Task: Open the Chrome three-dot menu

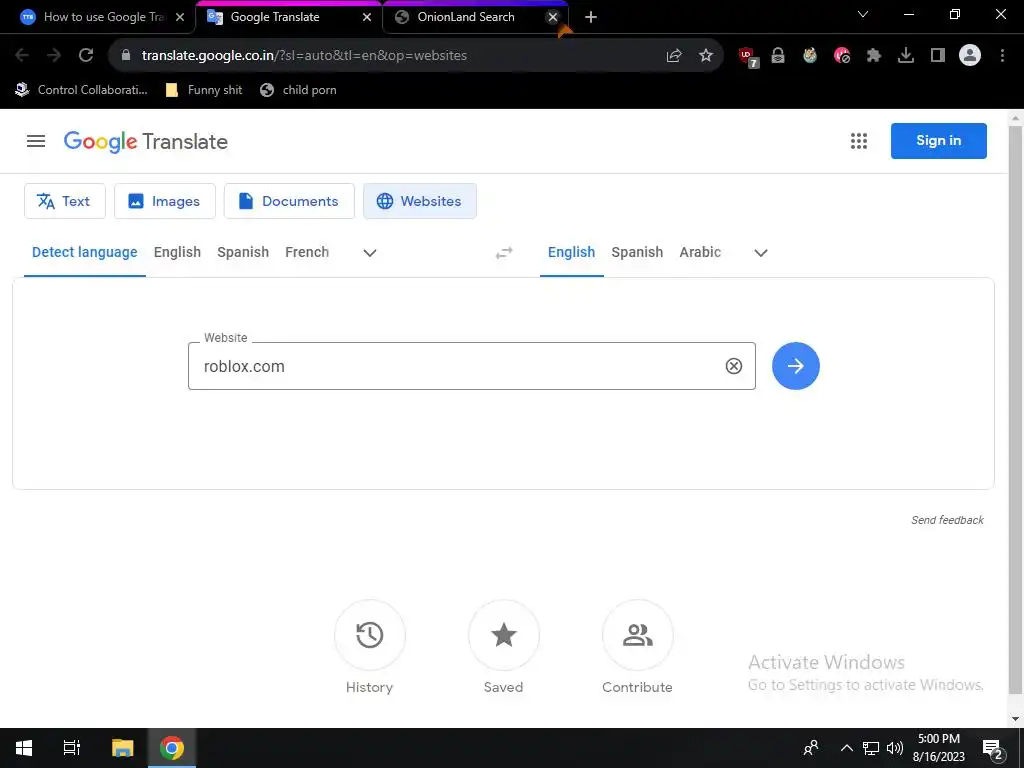Action: [x=1002, y=56]
